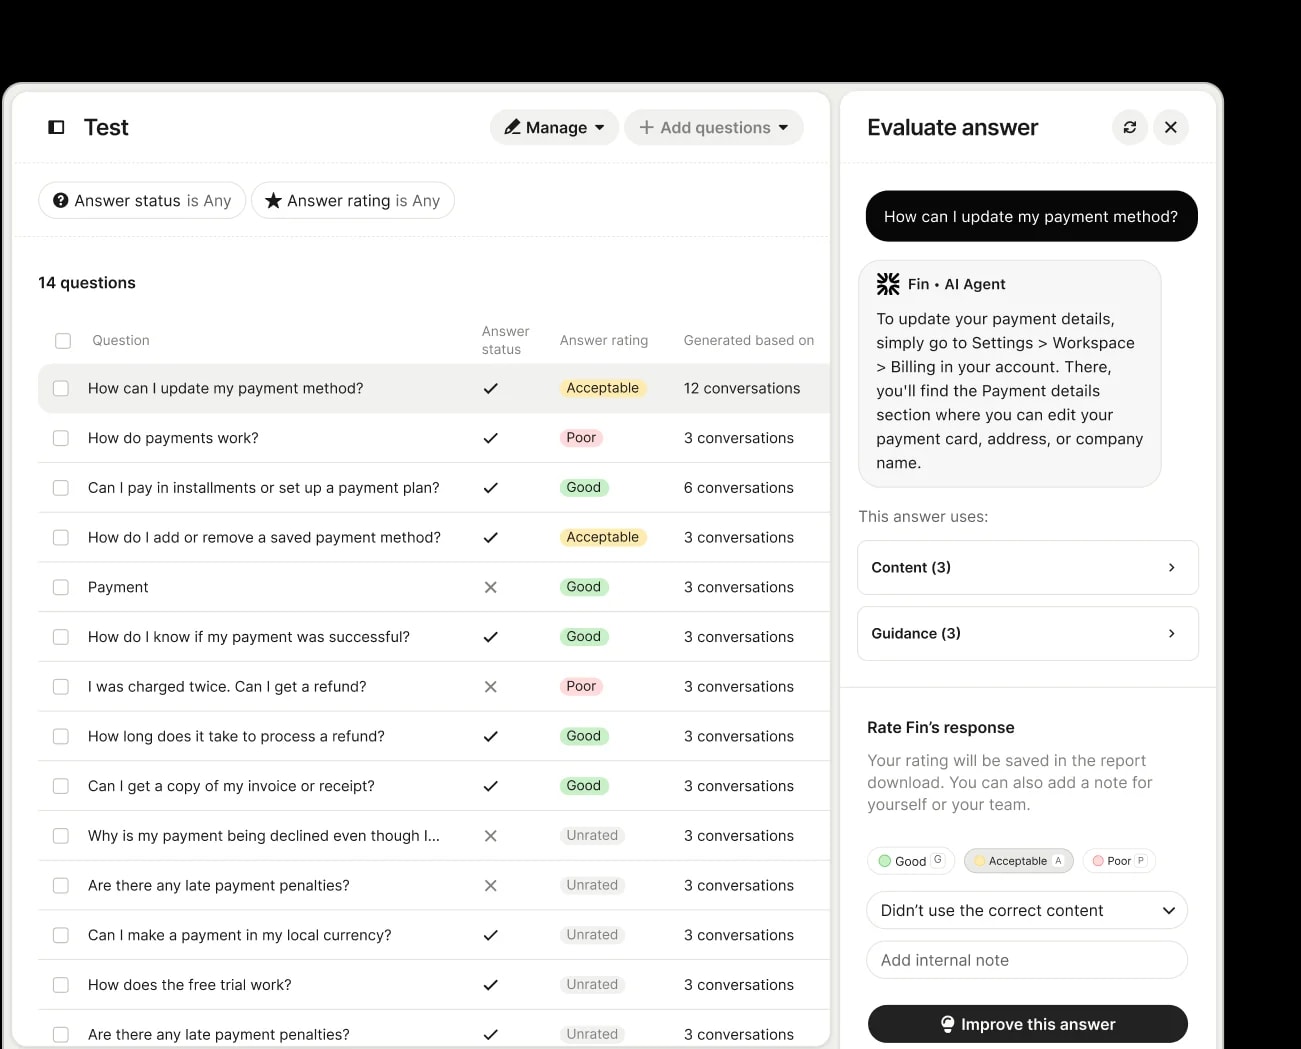Open the Add questions dropdown
The width and height of the screenshot is (1301, 1049).
coord(714,127)
